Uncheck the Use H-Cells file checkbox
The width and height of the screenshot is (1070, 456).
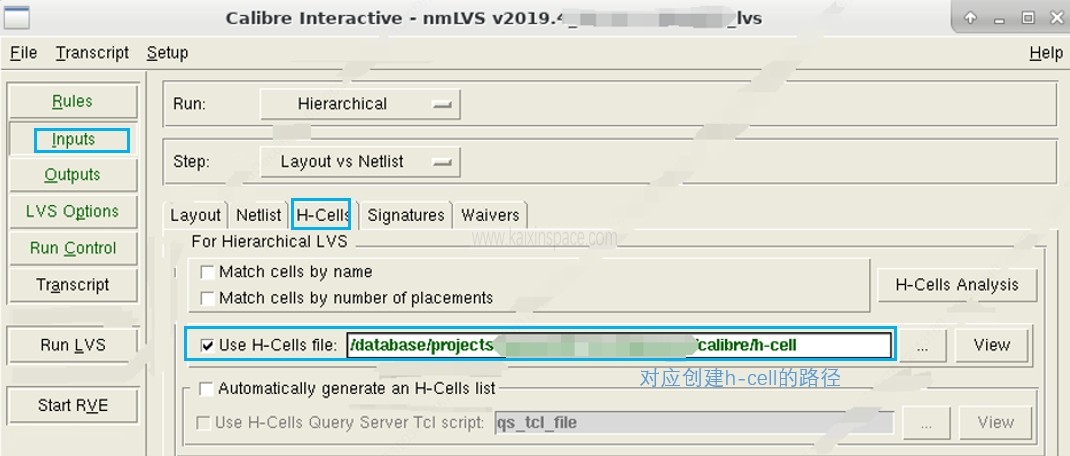207,346
